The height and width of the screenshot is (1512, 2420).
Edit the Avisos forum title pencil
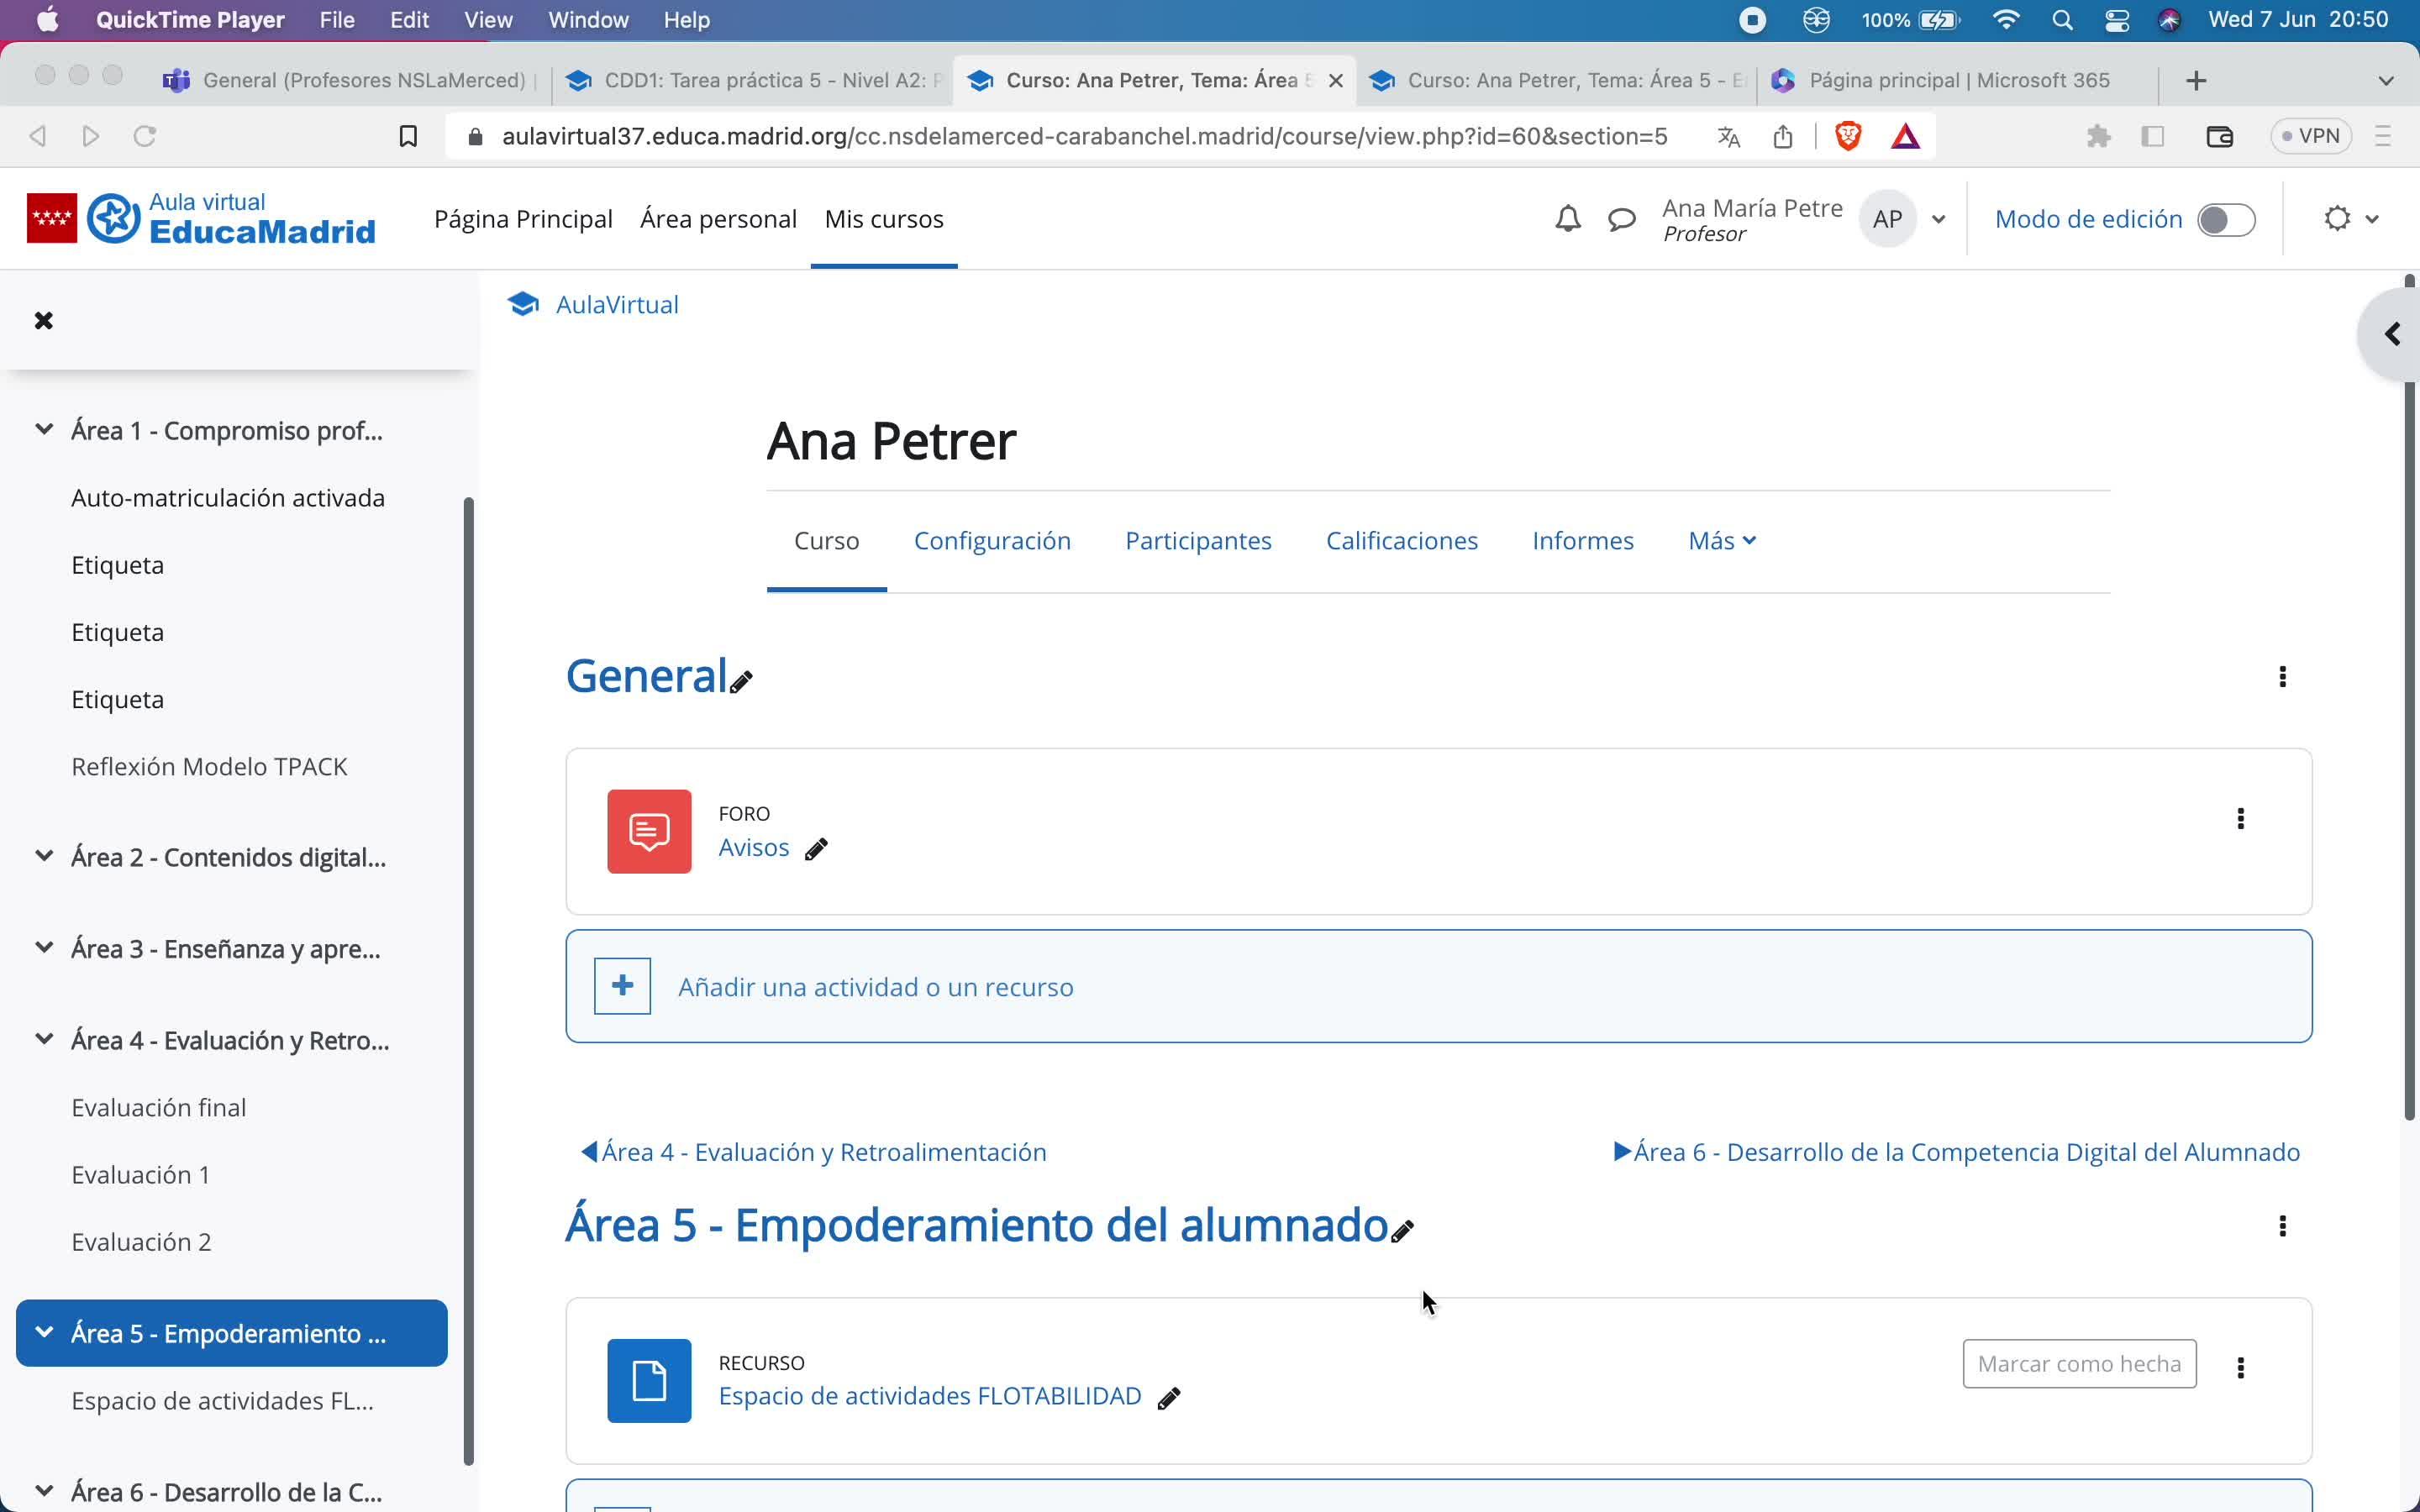tap(816, 849)
